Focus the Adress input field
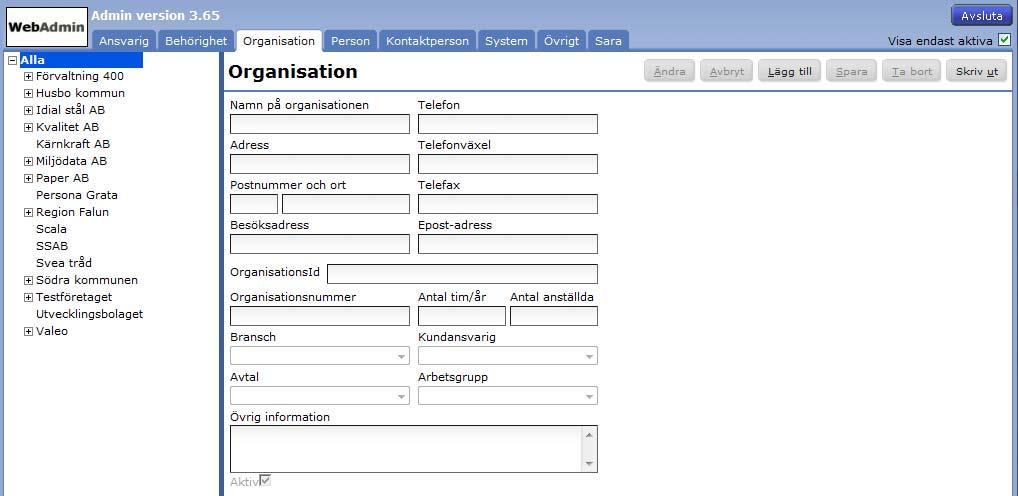 (x=320, y=164)
